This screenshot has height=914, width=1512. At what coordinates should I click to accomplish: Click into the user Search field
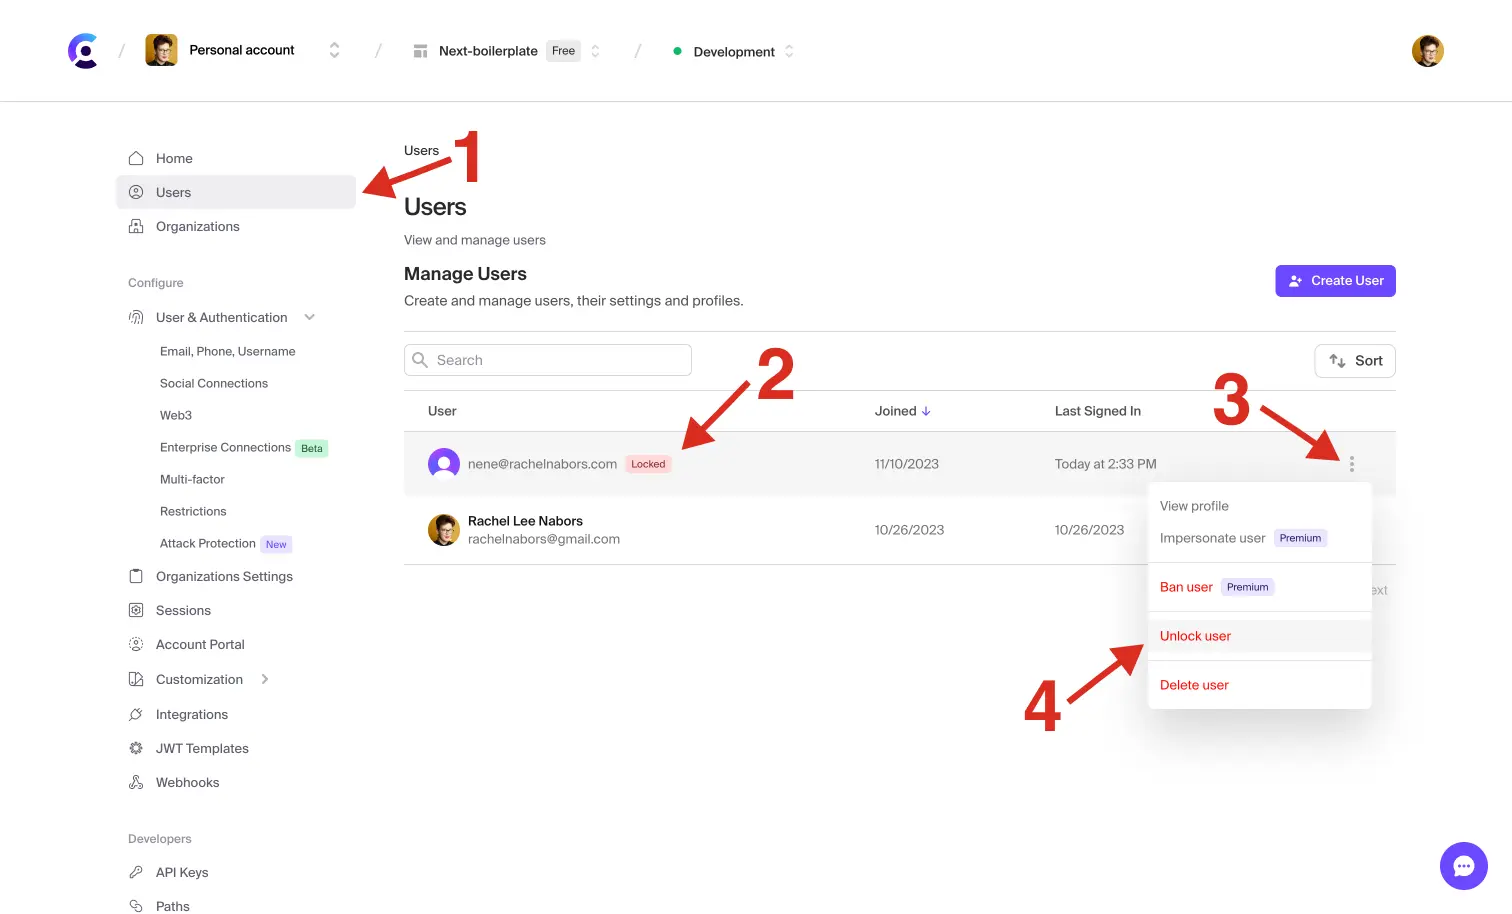point(548,360)
